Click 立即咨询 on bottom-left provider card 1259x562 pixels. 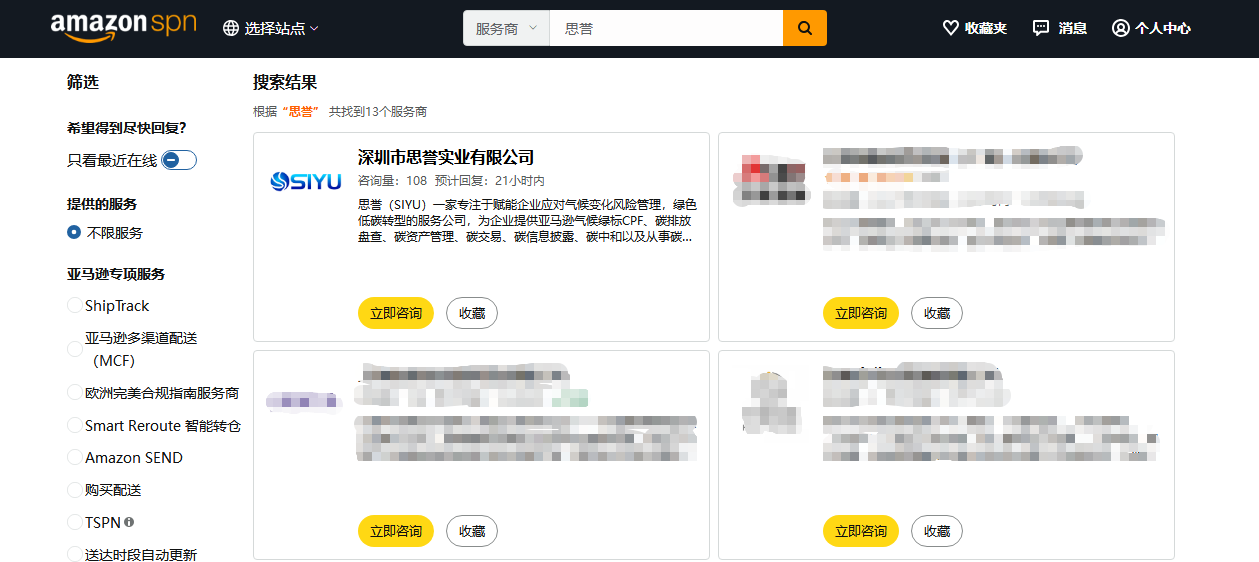click(396, 531)
